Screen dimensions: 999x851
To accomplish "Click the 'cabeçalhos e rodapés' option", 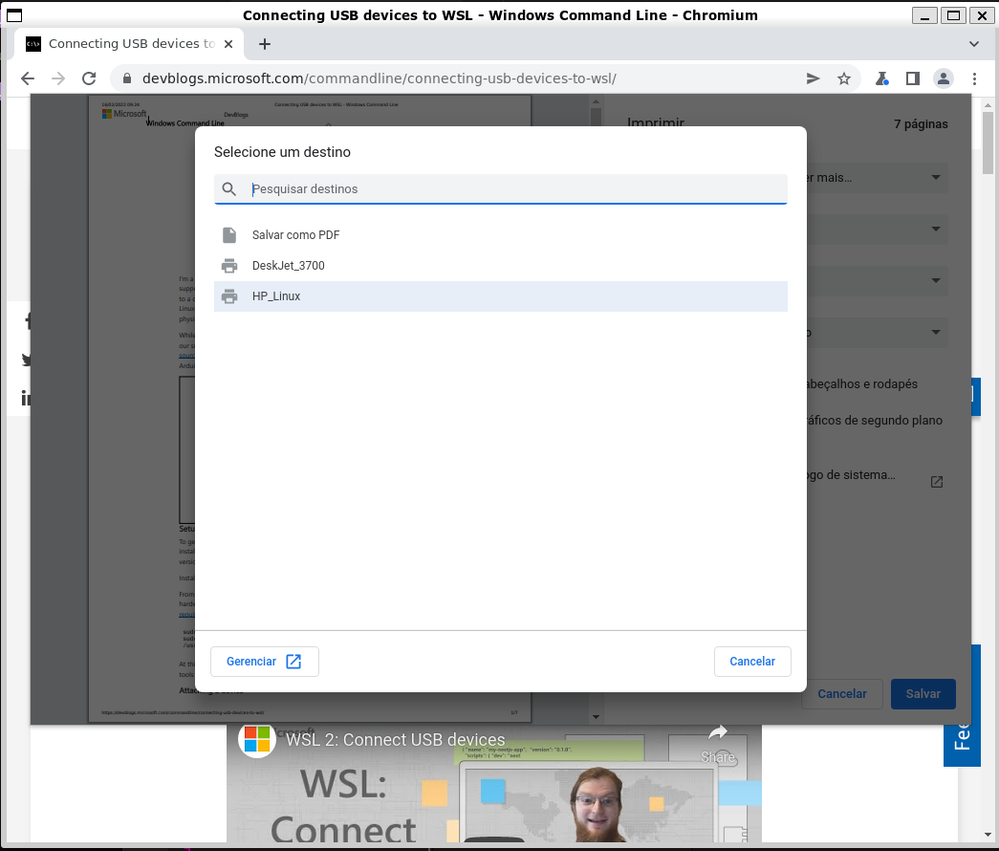I will click(861, 384).
